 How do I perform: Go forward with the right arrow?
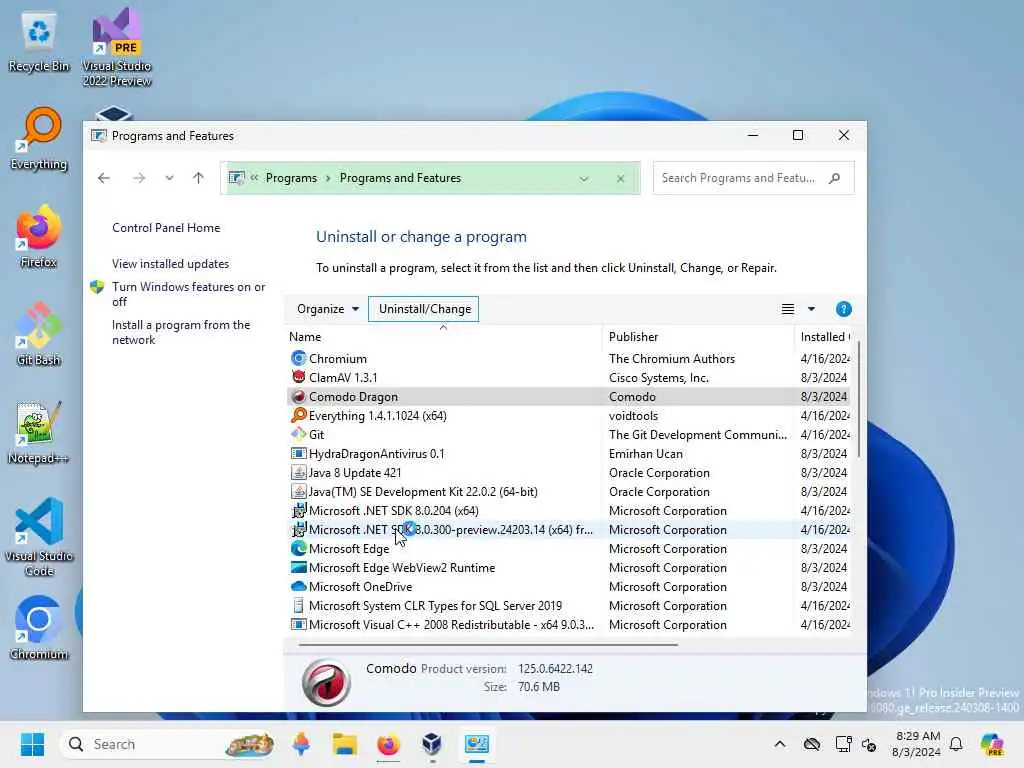click(x=139, y=178)
